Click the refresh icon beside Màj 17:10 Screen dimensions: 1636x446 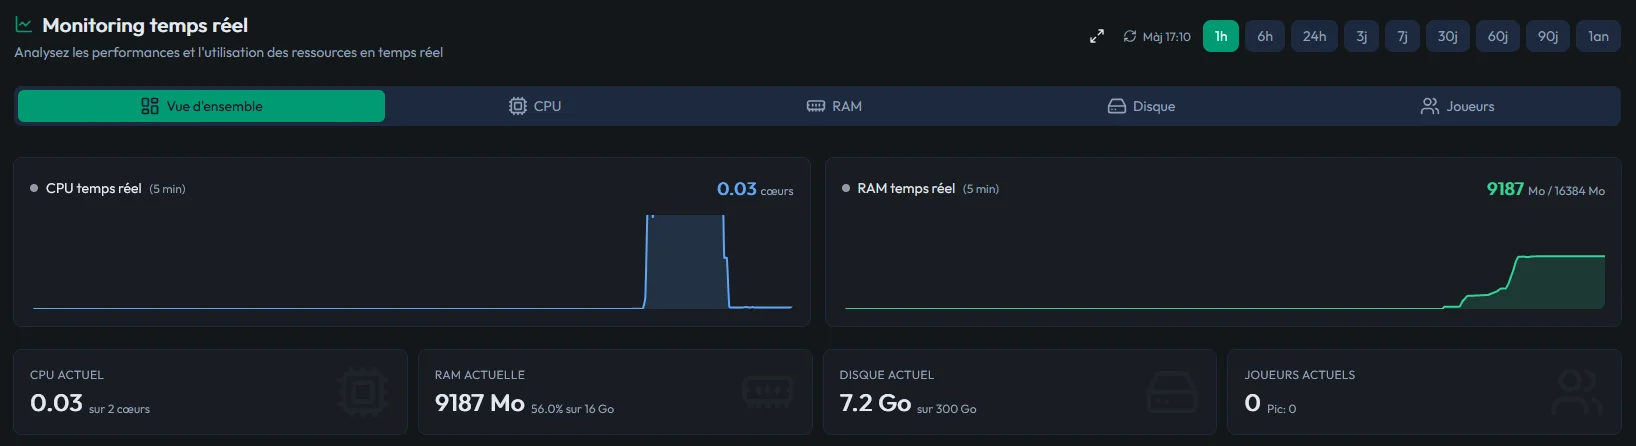coord(1130,36)
